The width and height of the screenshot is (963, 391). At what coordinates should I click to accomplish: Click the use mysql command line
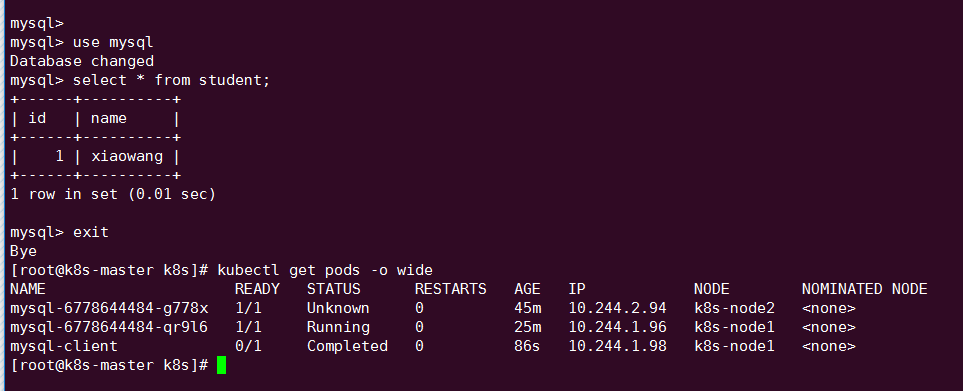click(x=82, y=42)
